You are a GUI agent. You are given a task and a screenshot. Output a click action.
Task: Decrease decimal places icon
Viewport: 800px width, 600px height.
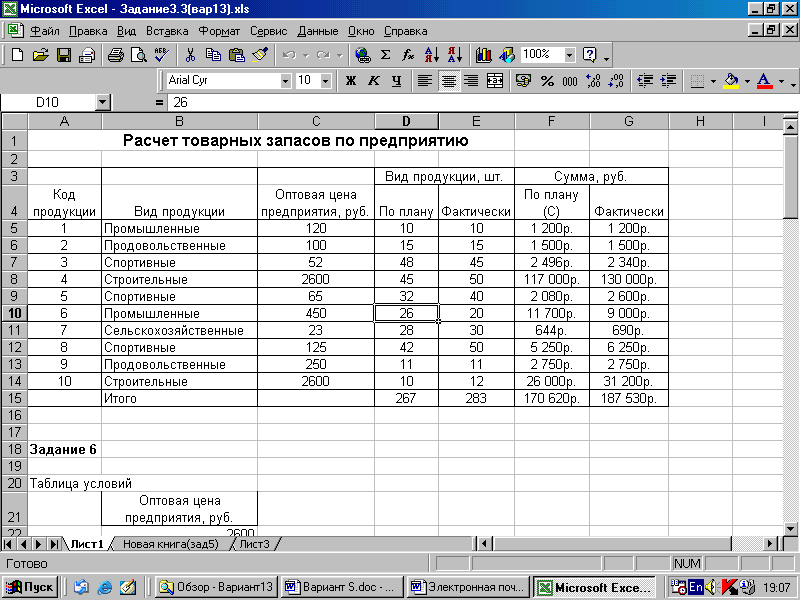click(x=616, y=81)
